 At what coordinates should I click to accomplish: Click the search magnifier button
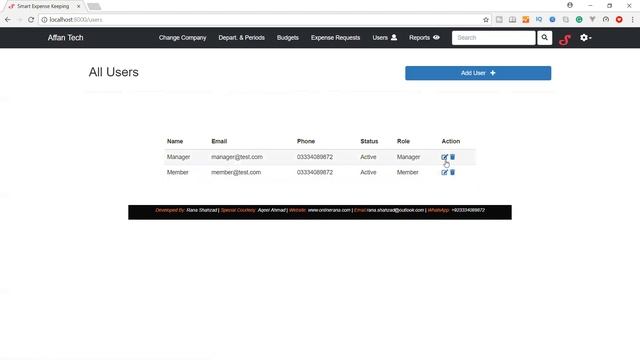click(544, 38)
